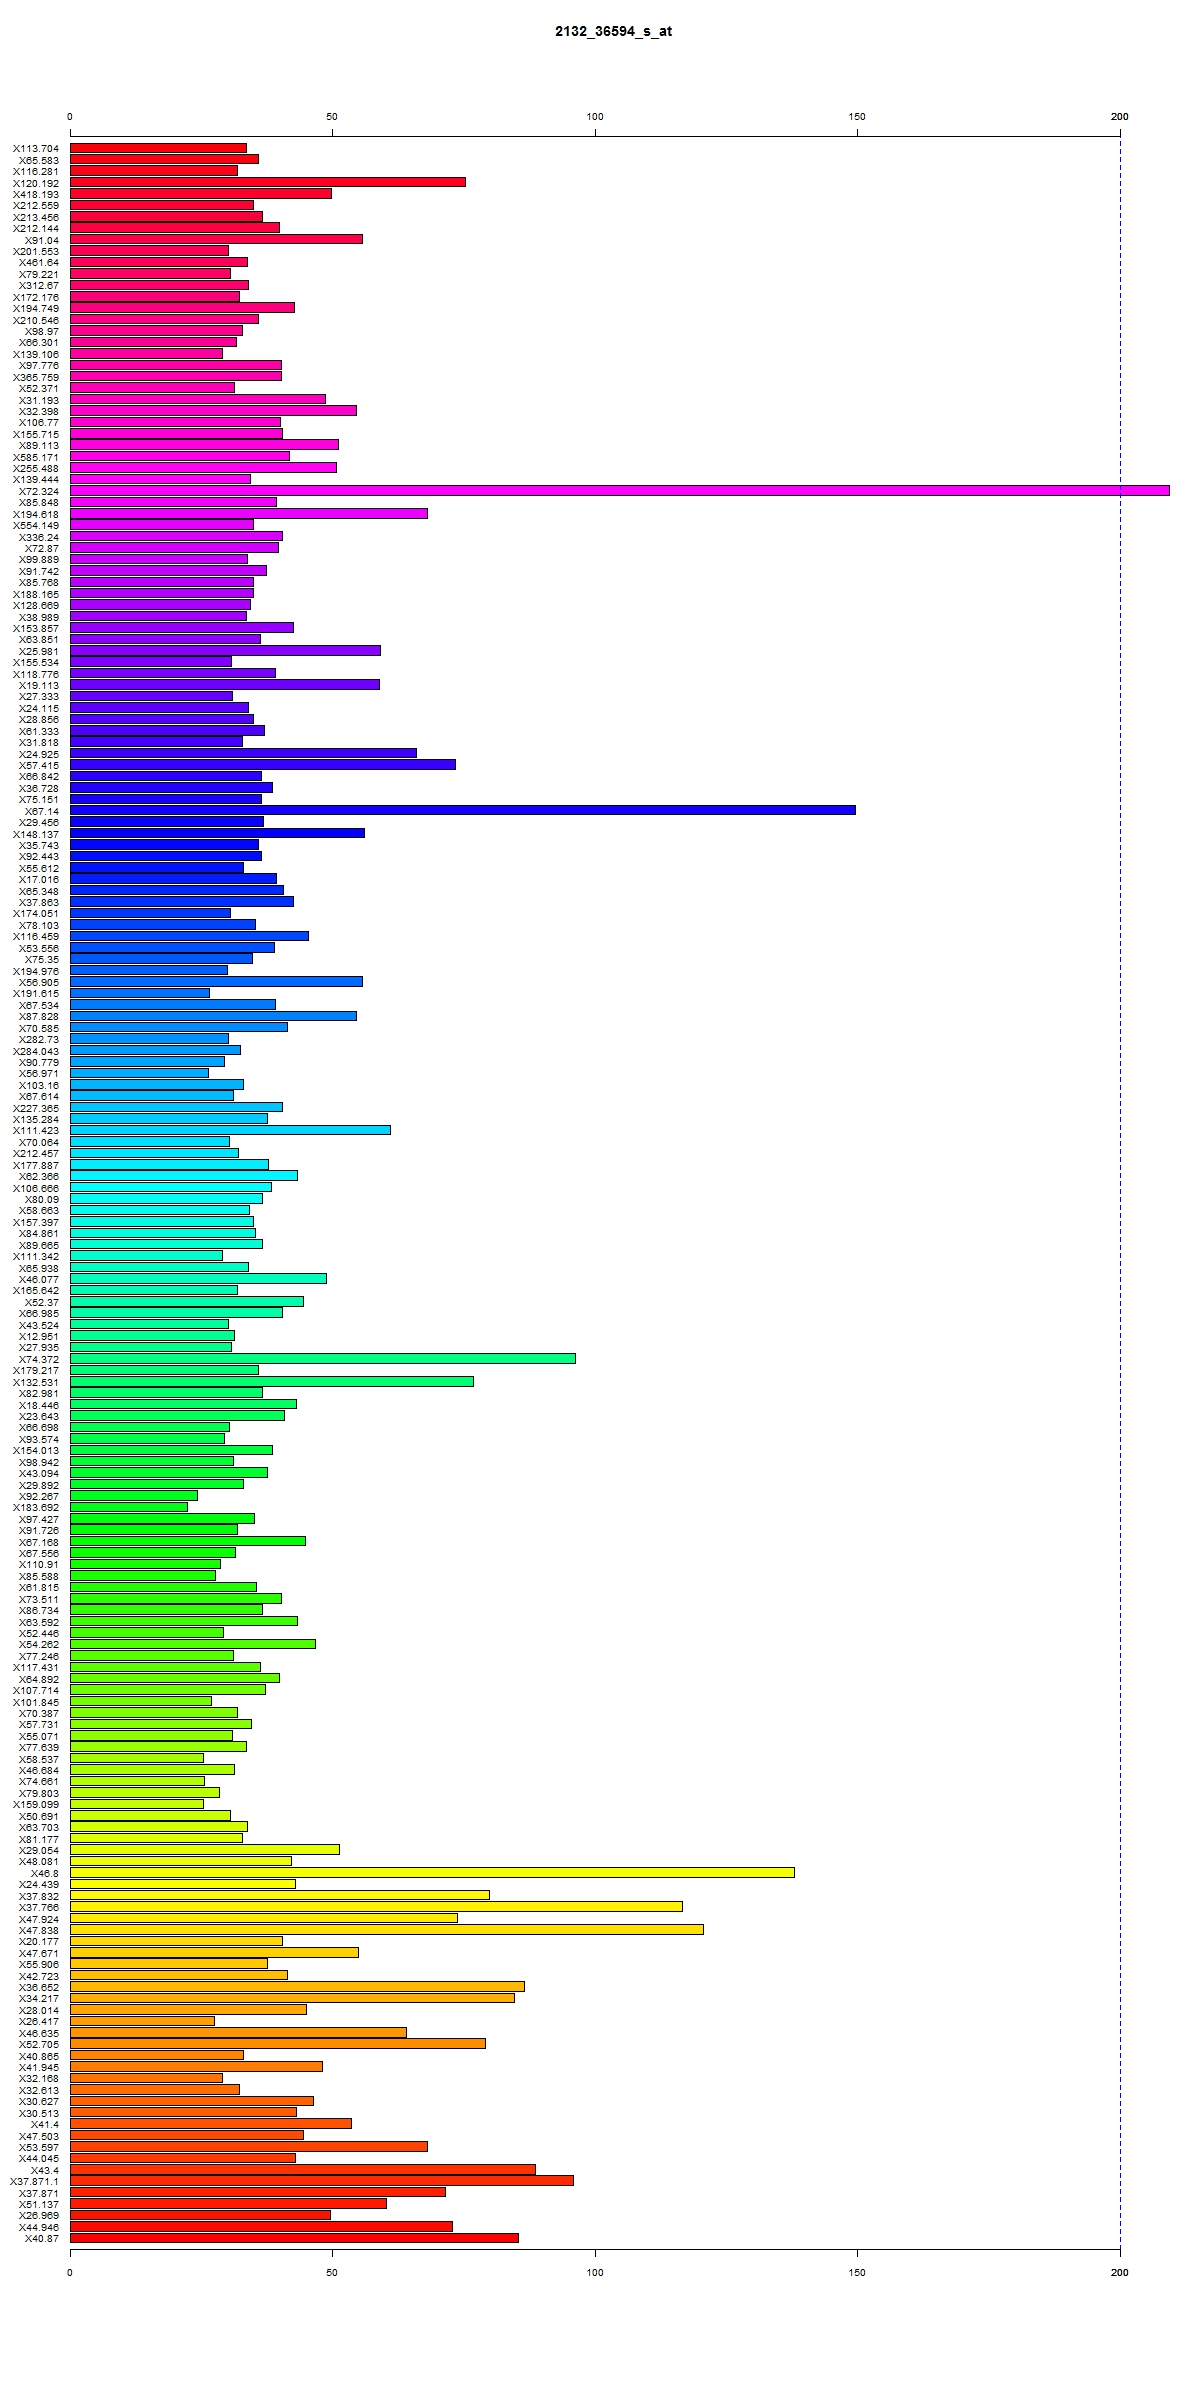
Task: Select the X148.137 row label
Action: click(36, 834)
